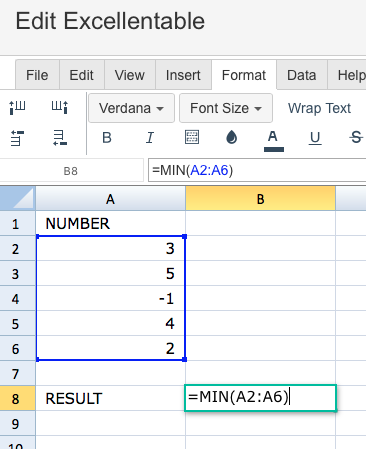Click the Wrap Text button
366x449 pixels.
[x=319, y=108]
